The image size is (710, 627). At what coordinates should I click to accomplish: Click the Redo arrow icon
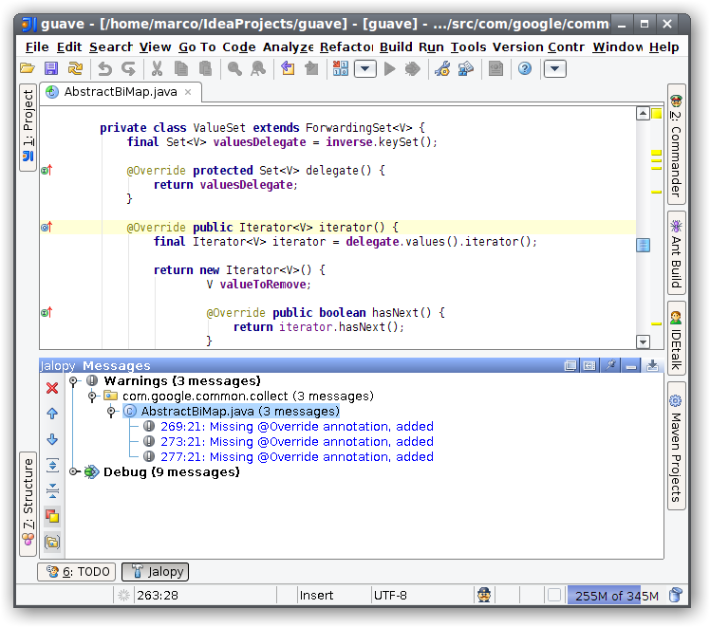[129, 69]
